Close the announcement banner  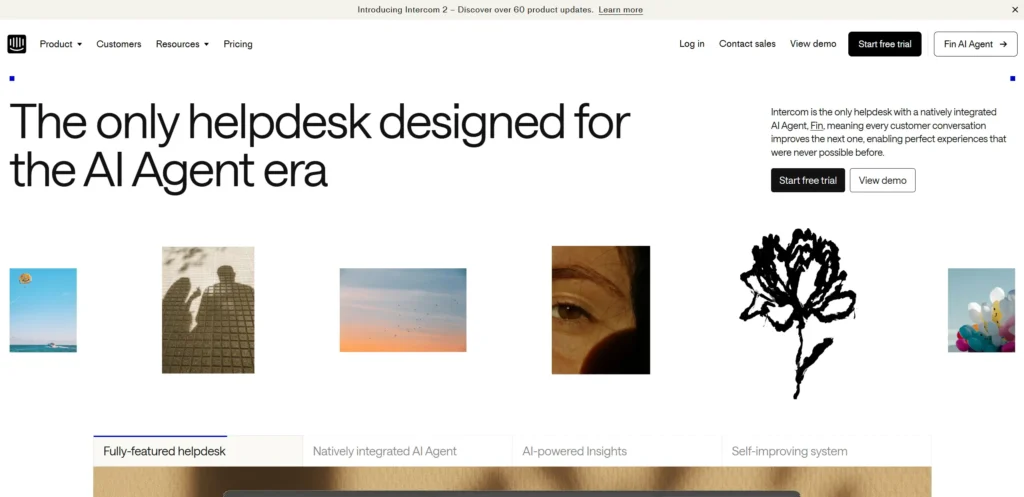[x=1014, y=10]
